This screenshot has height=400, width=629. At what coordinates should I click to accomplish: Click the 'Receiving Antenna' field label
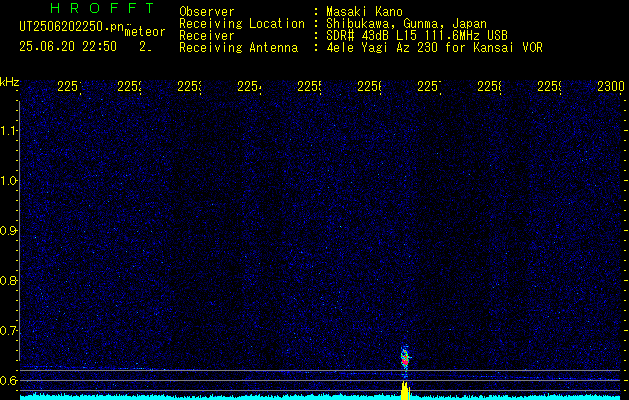238,48
